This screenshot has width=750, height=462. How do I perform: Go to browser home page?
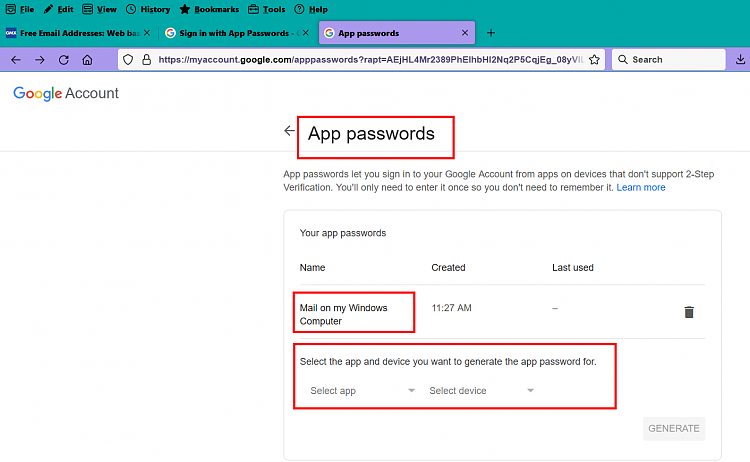[87, 60]
